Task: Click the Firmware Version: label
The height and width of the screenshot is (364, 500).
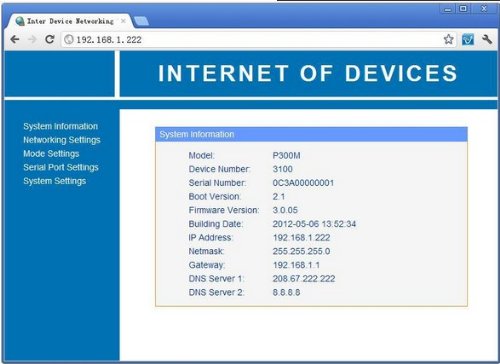Action: [224, 210]
